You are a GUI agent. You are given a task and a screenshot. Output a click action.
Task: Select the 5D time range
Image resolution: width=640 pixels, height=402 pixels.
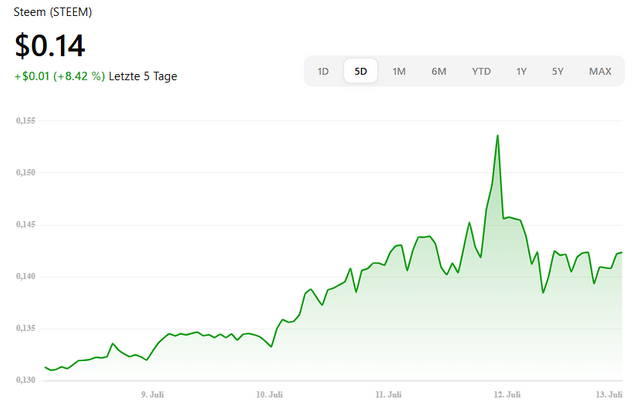(360, 71)
